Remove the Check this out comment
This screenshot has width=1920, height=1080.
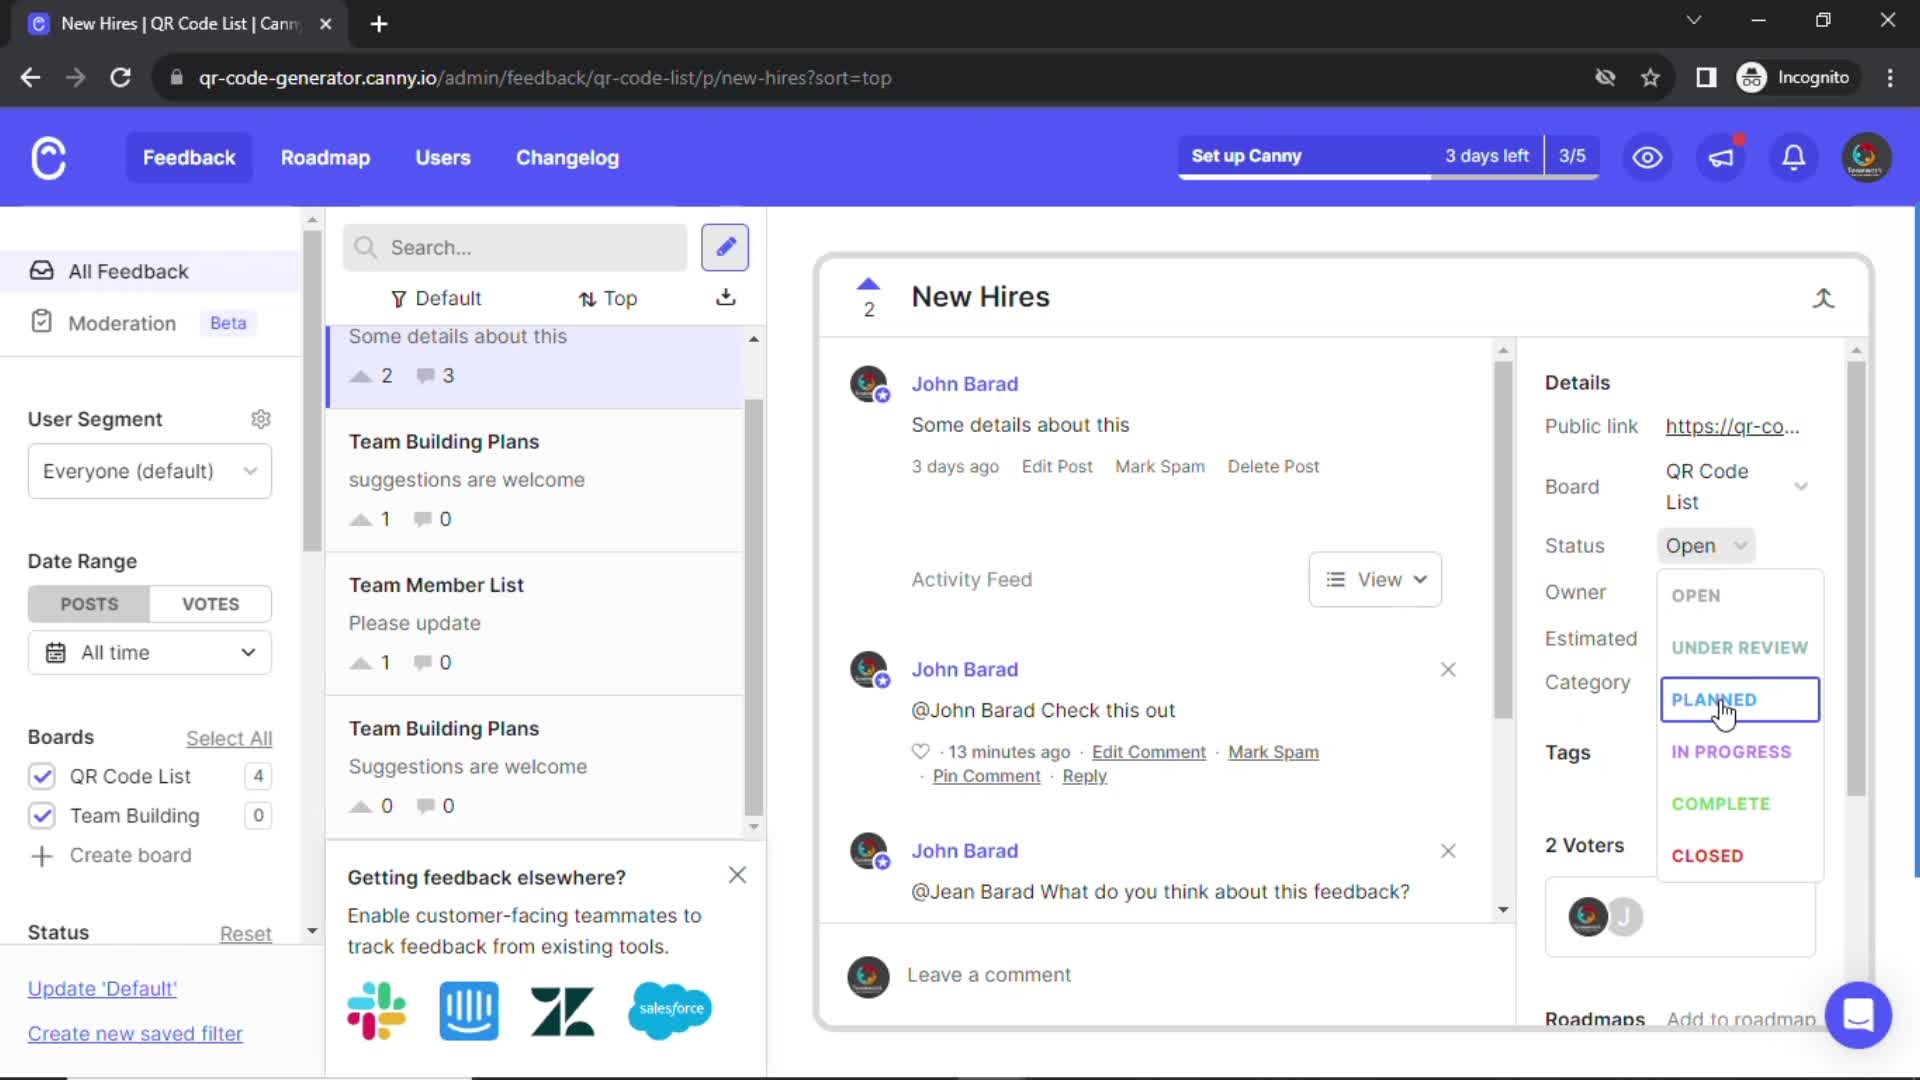tap(1448, 670)
